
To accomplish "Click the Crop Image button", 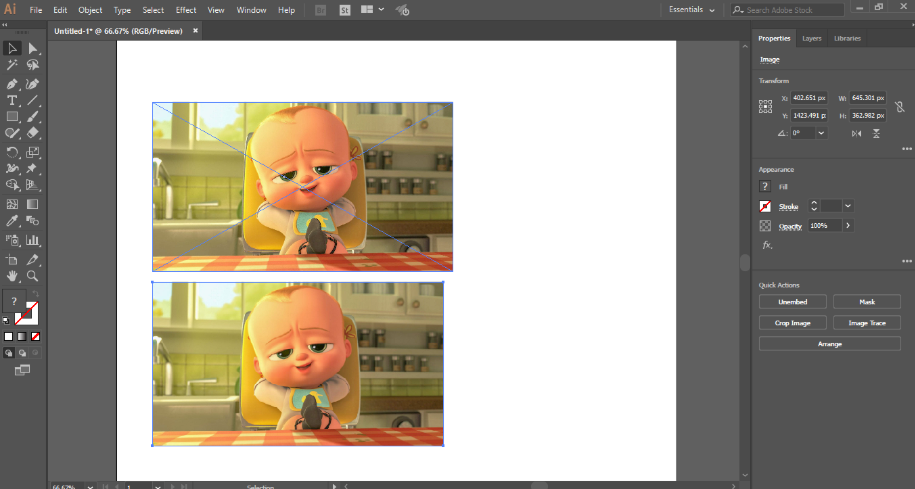I will (x=792, y=323).
